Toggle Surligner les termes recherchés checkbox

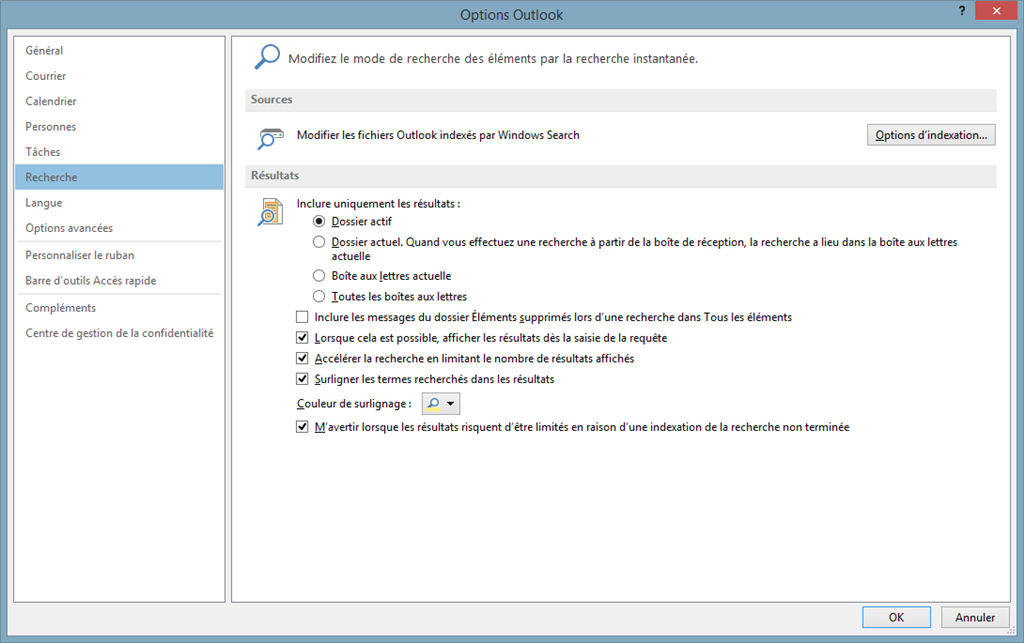tap(302, 379)
